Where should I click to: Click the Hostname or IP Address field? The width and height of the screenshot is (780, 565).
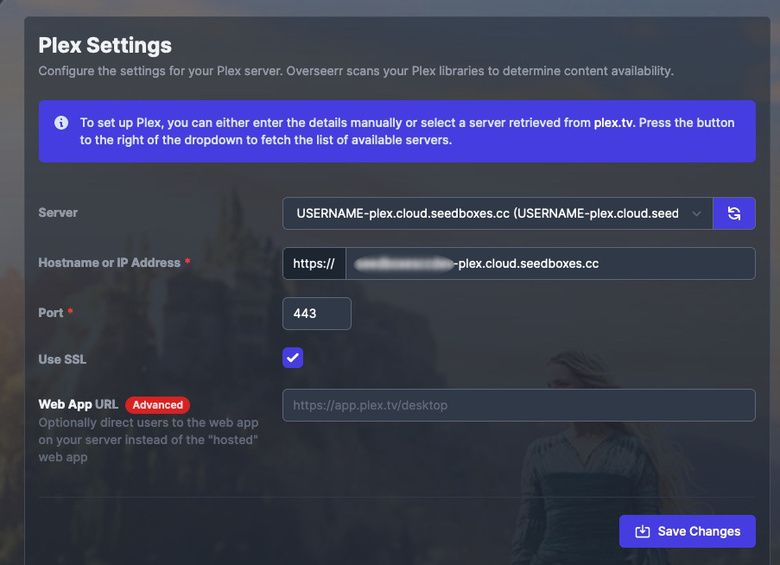[550, 264]
